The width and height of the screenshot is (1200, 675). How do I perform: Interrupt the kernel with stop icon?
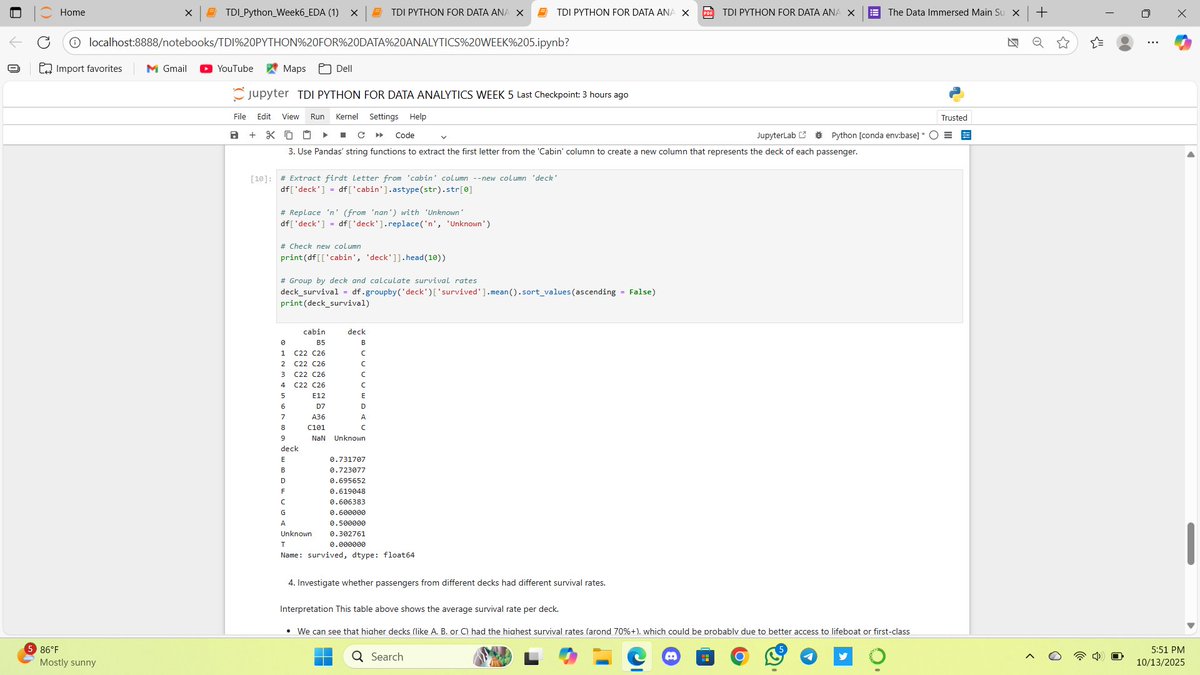coord(343,135)
